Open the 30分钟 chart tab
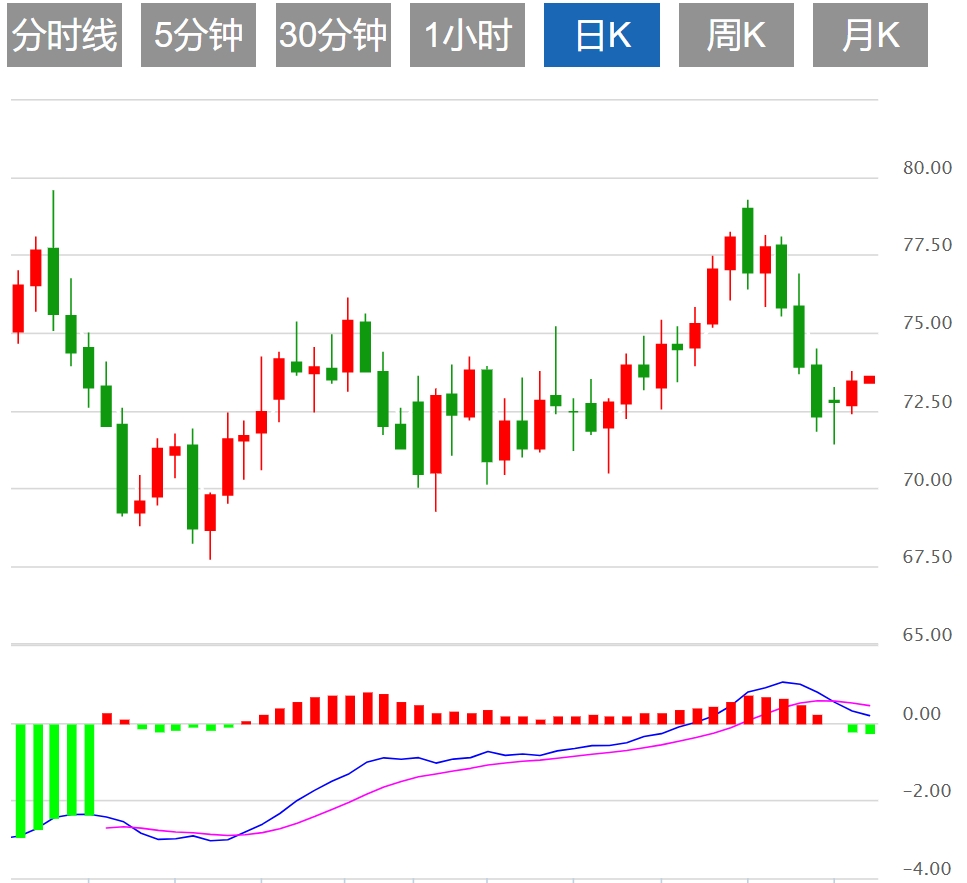Viewport: 967px width, 883px height. (333, 35)
